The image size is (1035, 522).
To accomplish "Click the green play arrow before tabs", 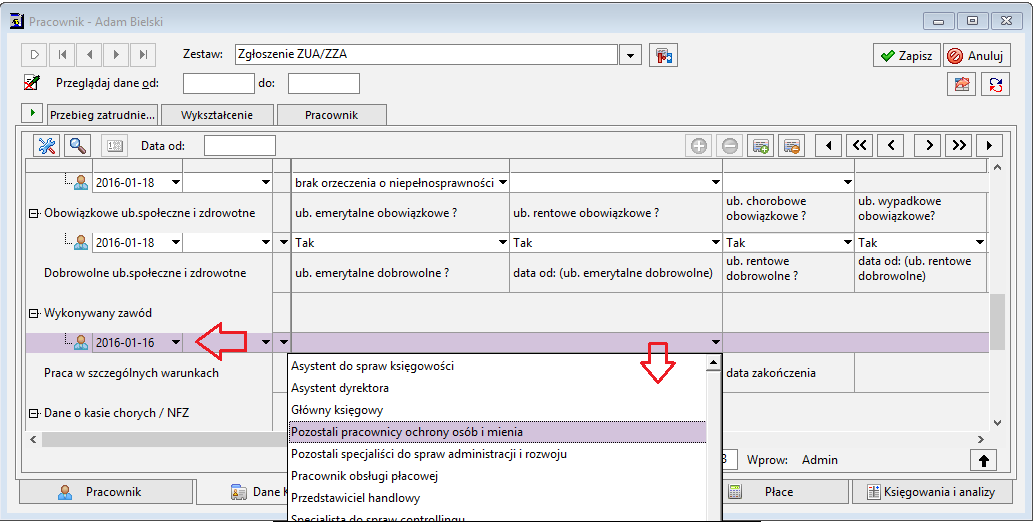I will point(32,114).
